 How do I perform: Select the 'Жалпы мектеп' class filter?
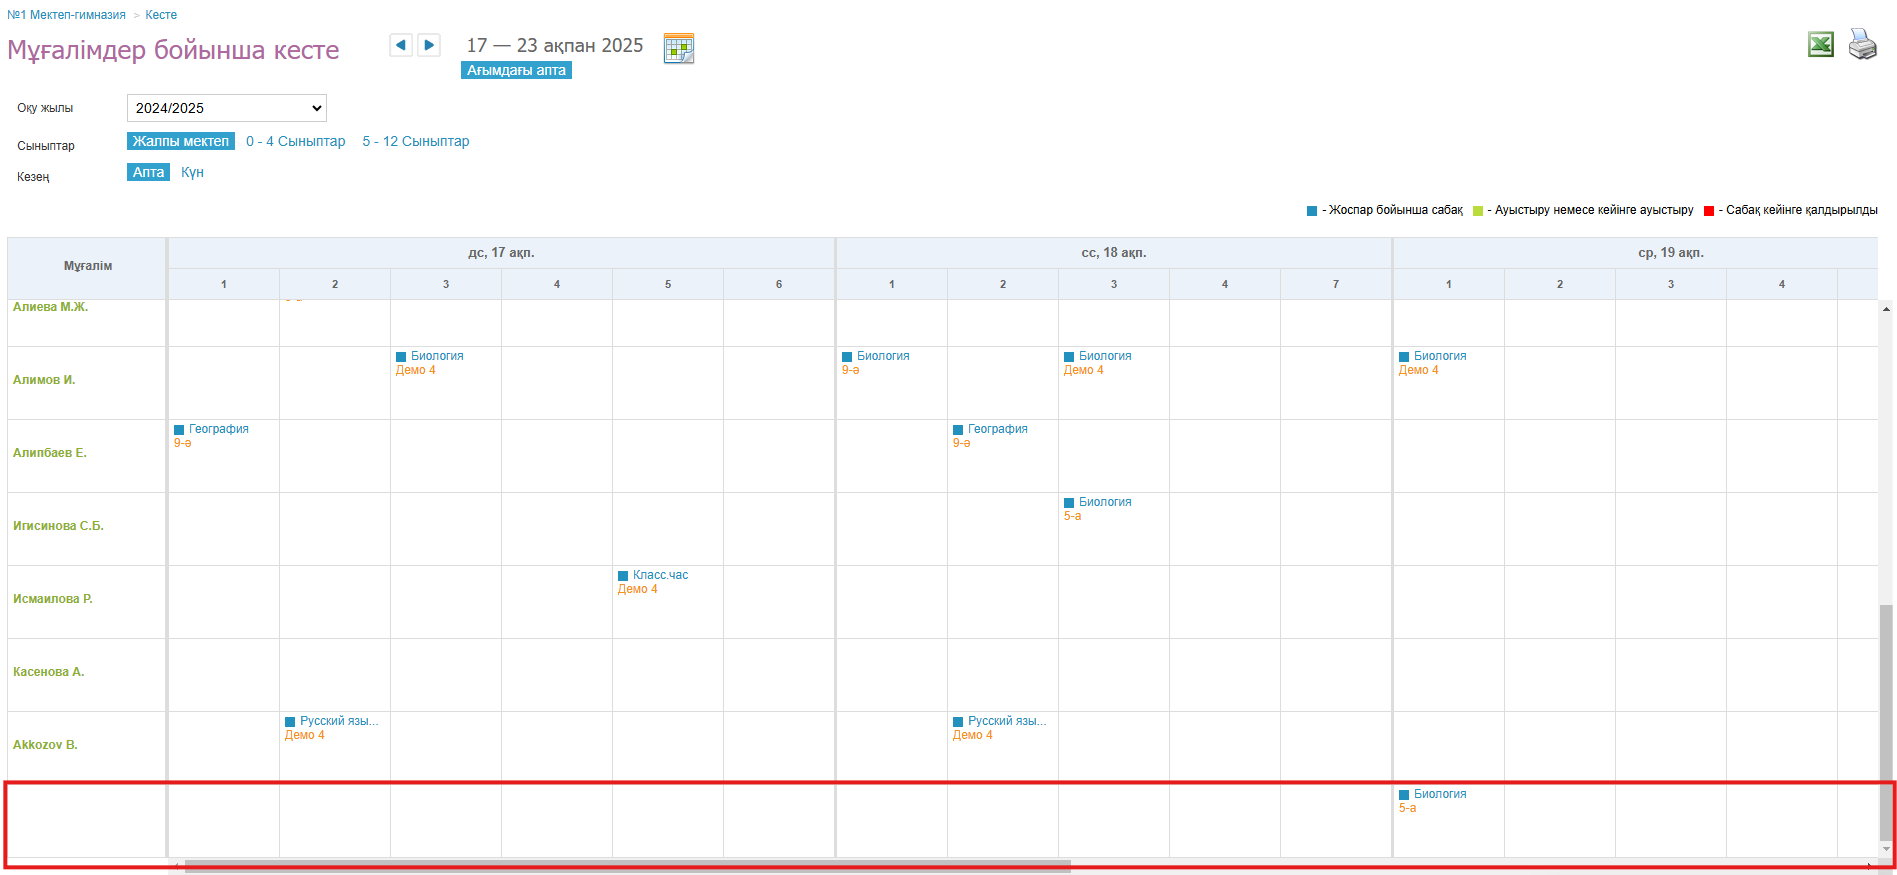coord(181,141)
